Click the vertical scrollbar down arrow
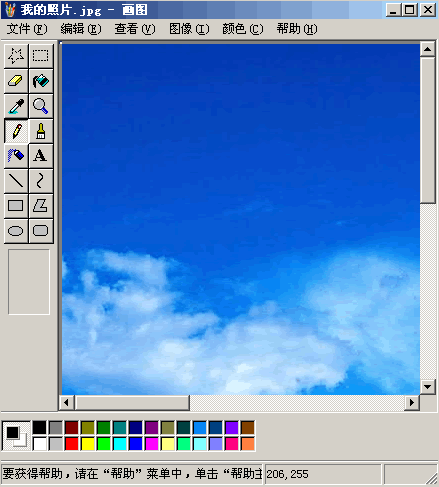This screenshot has width=439, height=487. (x=428, y=387)
